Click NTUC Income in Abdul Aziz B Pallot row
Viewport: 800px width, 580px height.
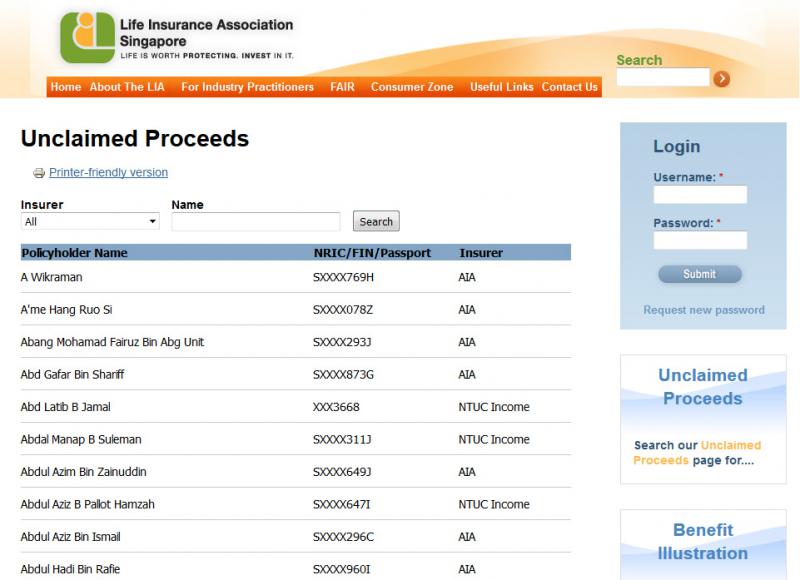point(494,505)
